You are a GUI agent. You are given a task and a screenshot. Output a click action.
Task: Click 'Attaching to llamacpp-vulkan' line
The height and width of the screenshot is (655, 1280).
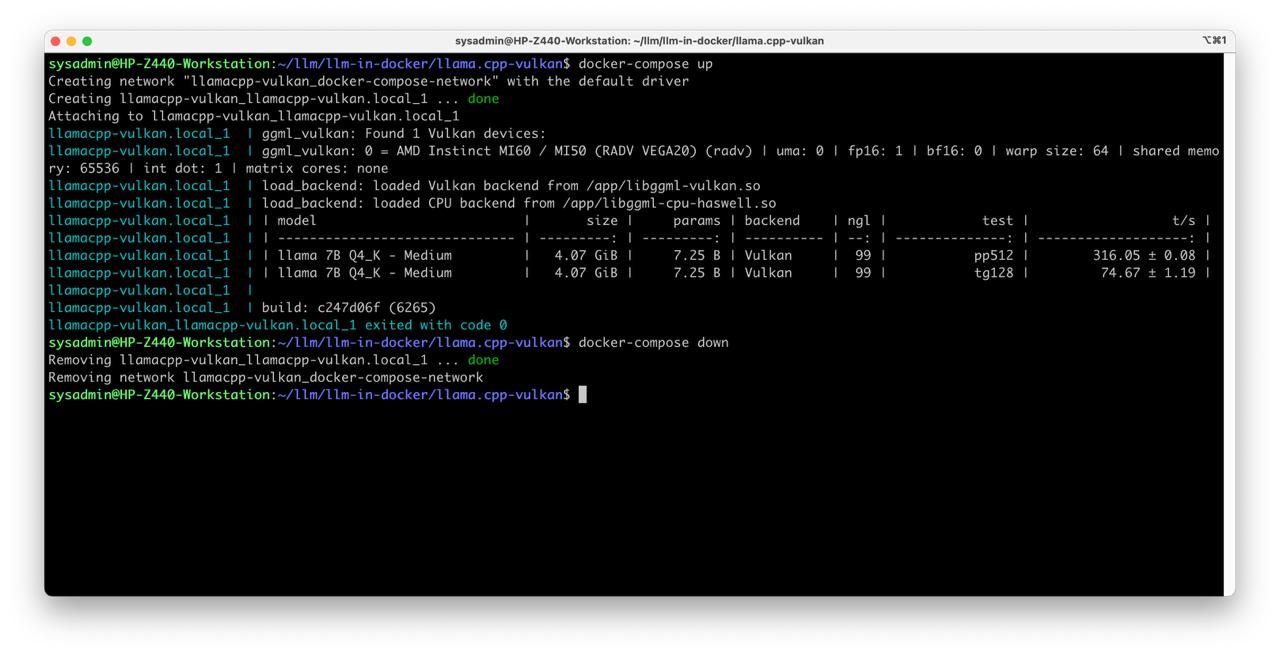(x=254, y=116)
